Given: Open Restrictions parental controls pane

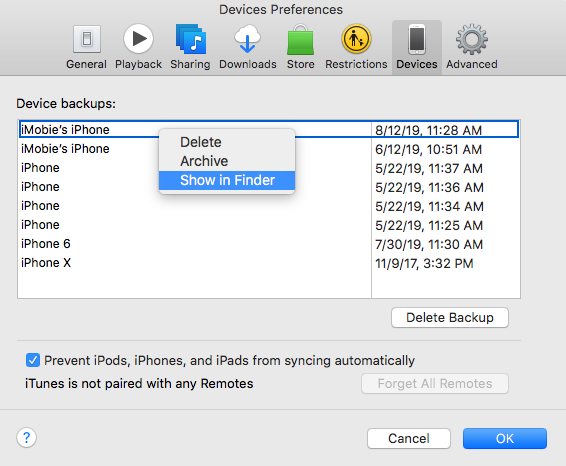Looking at the screenshot, I should 356,47.
